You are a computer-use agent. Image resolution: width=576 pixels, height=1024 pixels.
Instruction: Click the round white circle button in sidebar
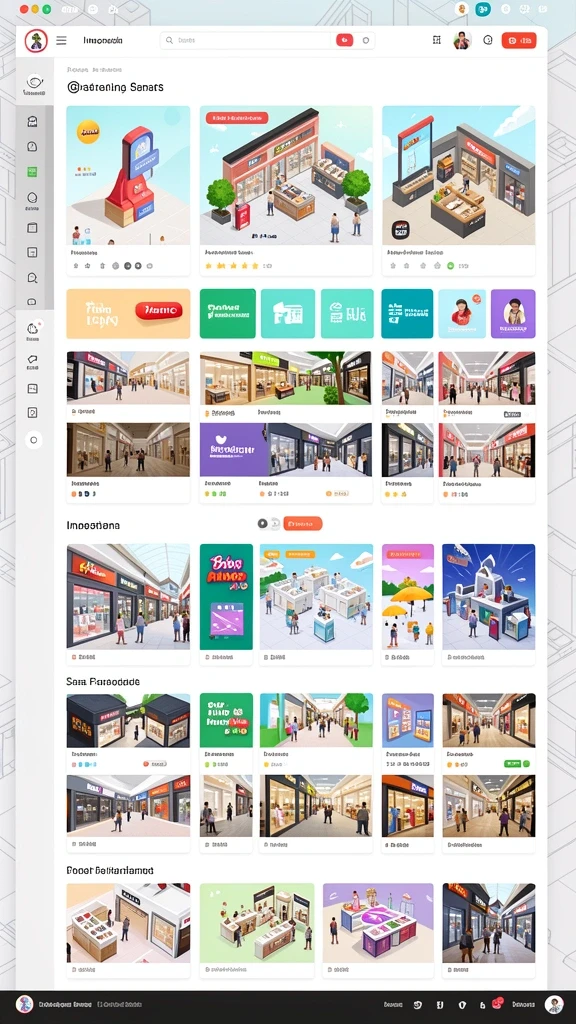[34, 440]
